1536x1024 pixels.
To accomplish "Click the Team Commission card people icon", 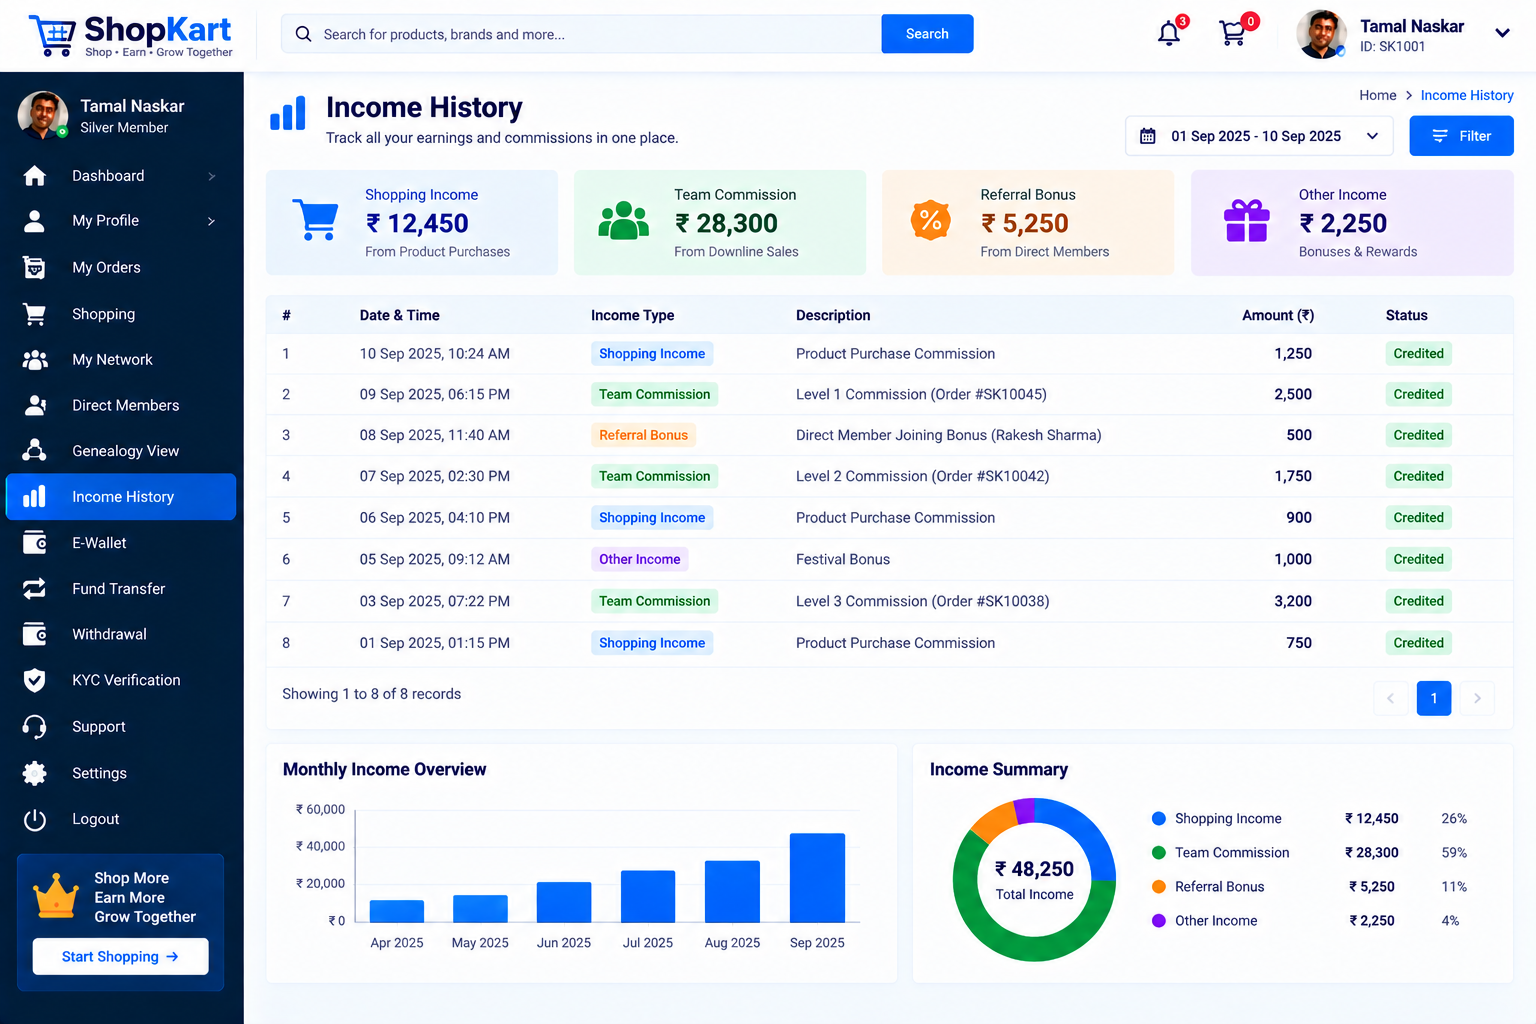I will click(x=623, y=221).
